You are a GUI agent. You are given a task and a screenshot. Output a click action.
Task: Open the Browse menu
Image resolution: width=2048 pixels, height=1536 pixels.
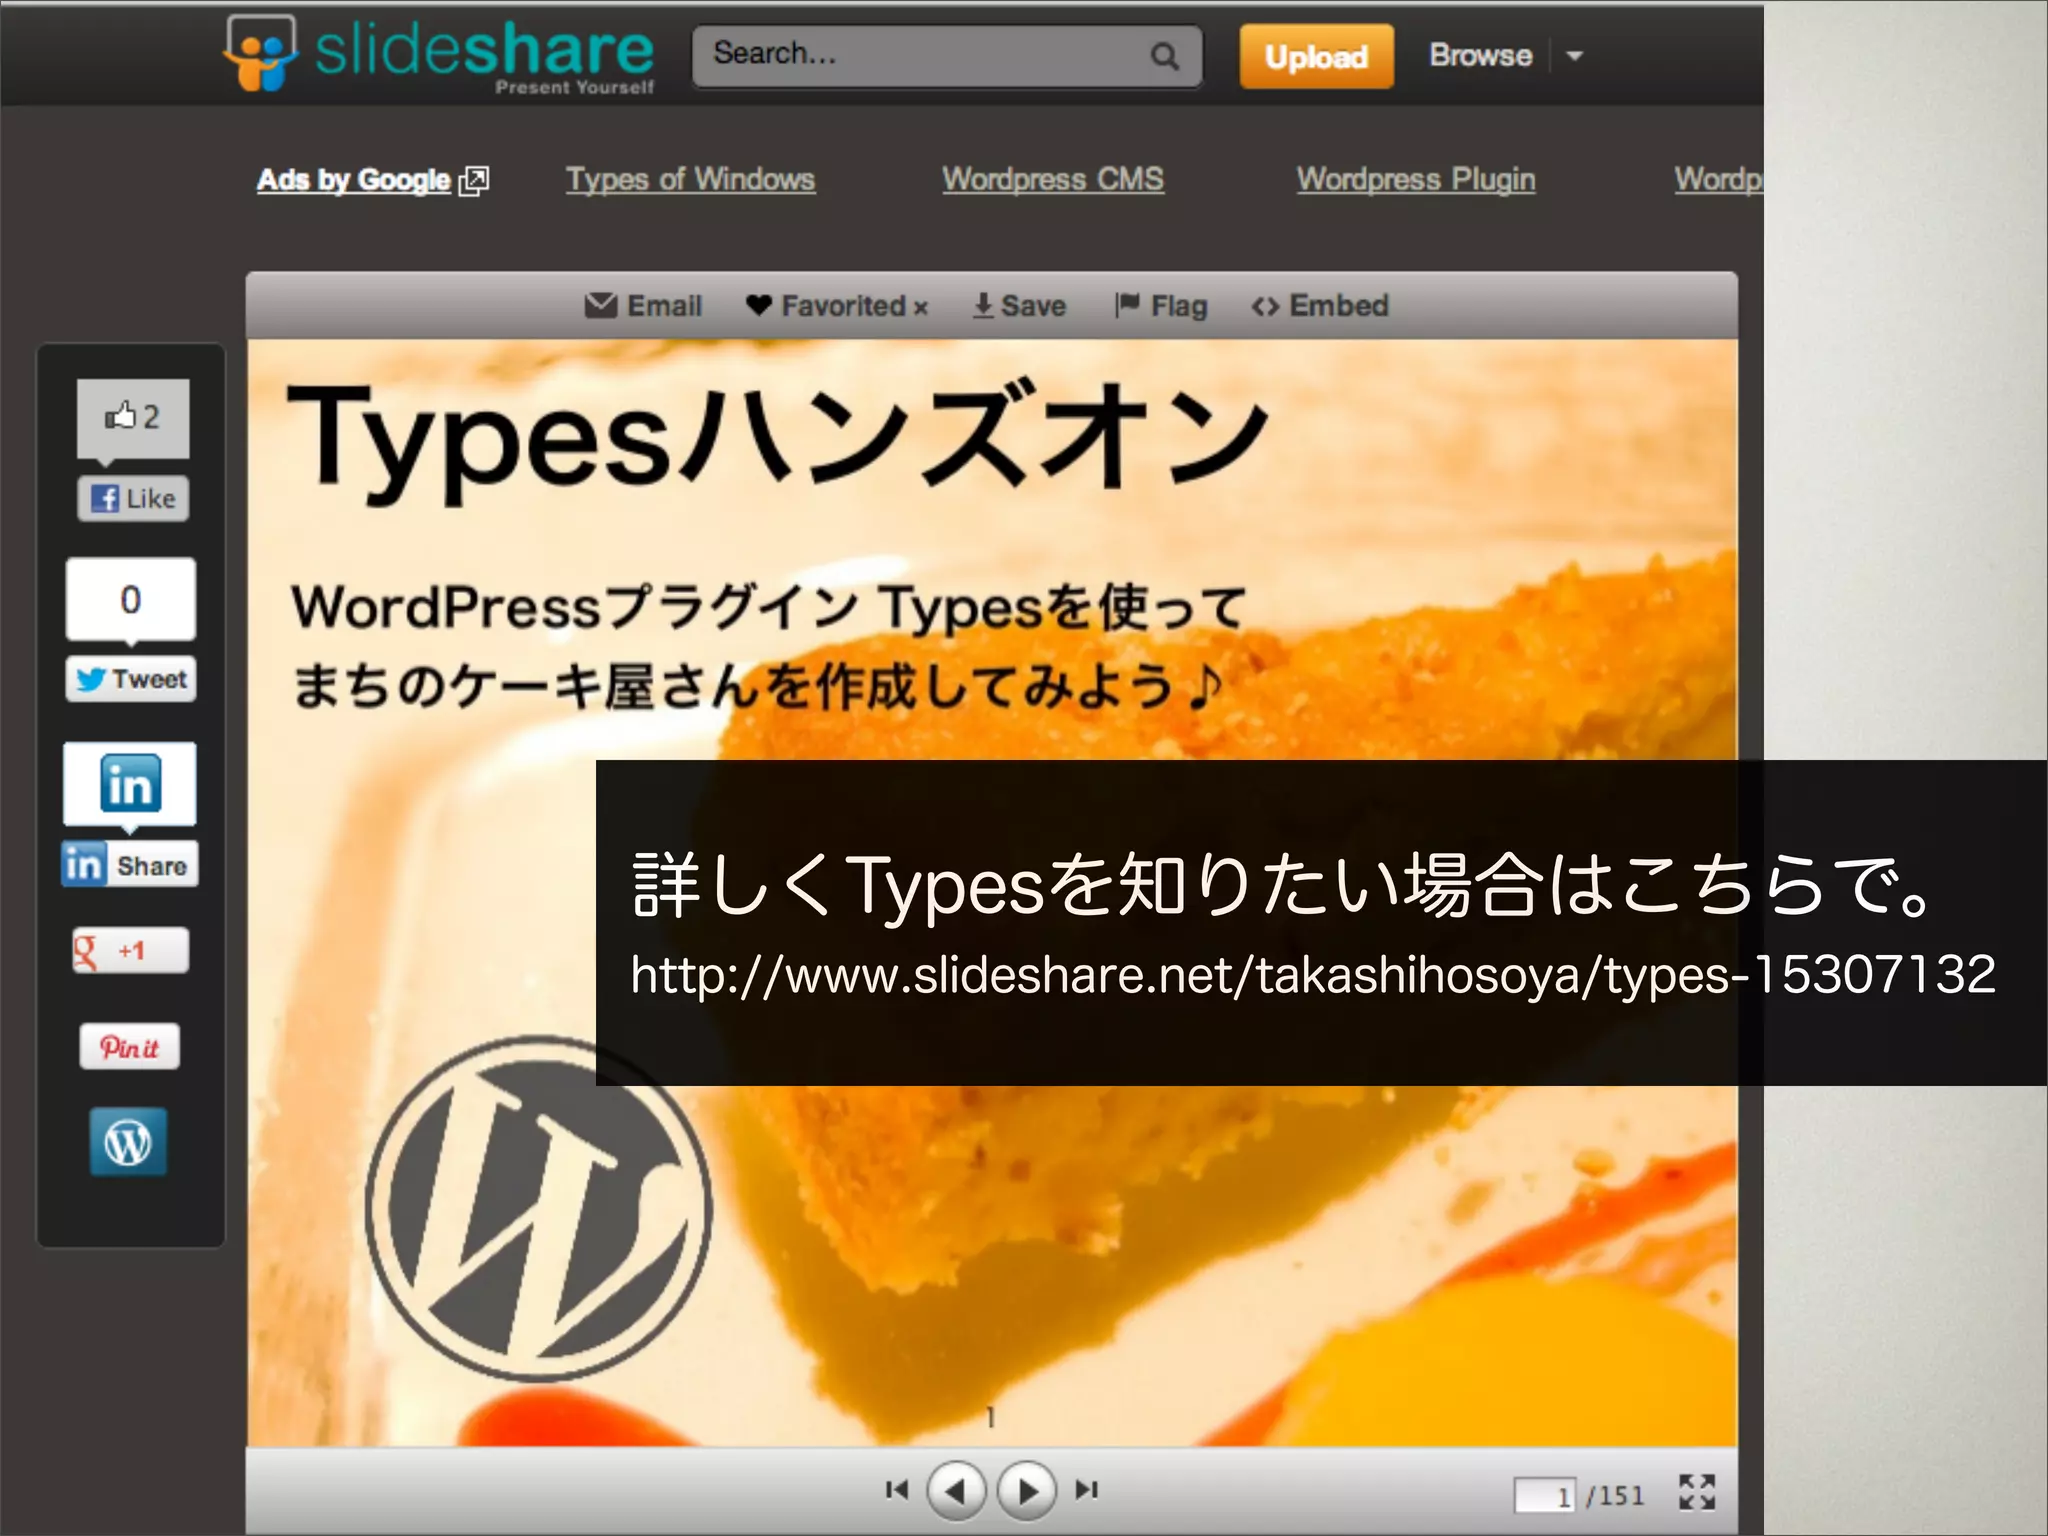1480,55
